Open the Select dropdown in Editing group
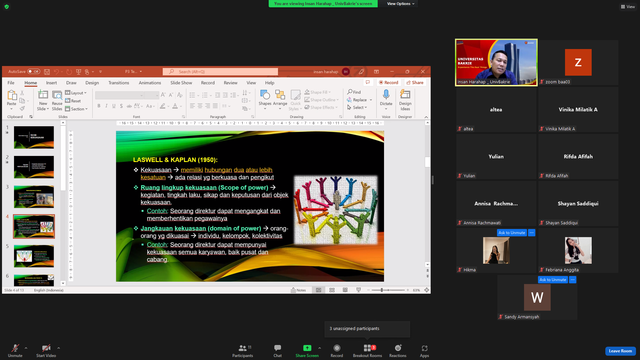The width and height of the screenshot is (640, 360). [357, 107]
